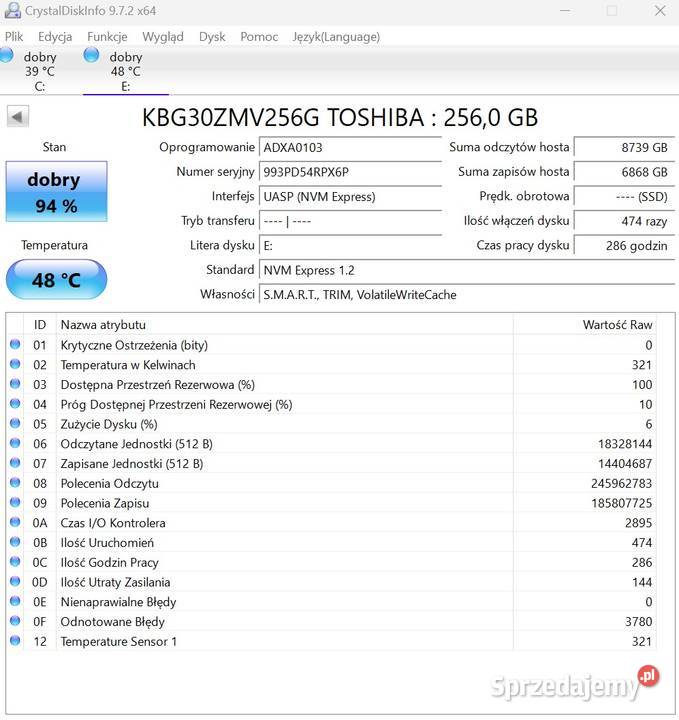Click status dot for Odnotowane Błędy row
Image resolution: width=679 pixels, height=720 pixels.
15,620
